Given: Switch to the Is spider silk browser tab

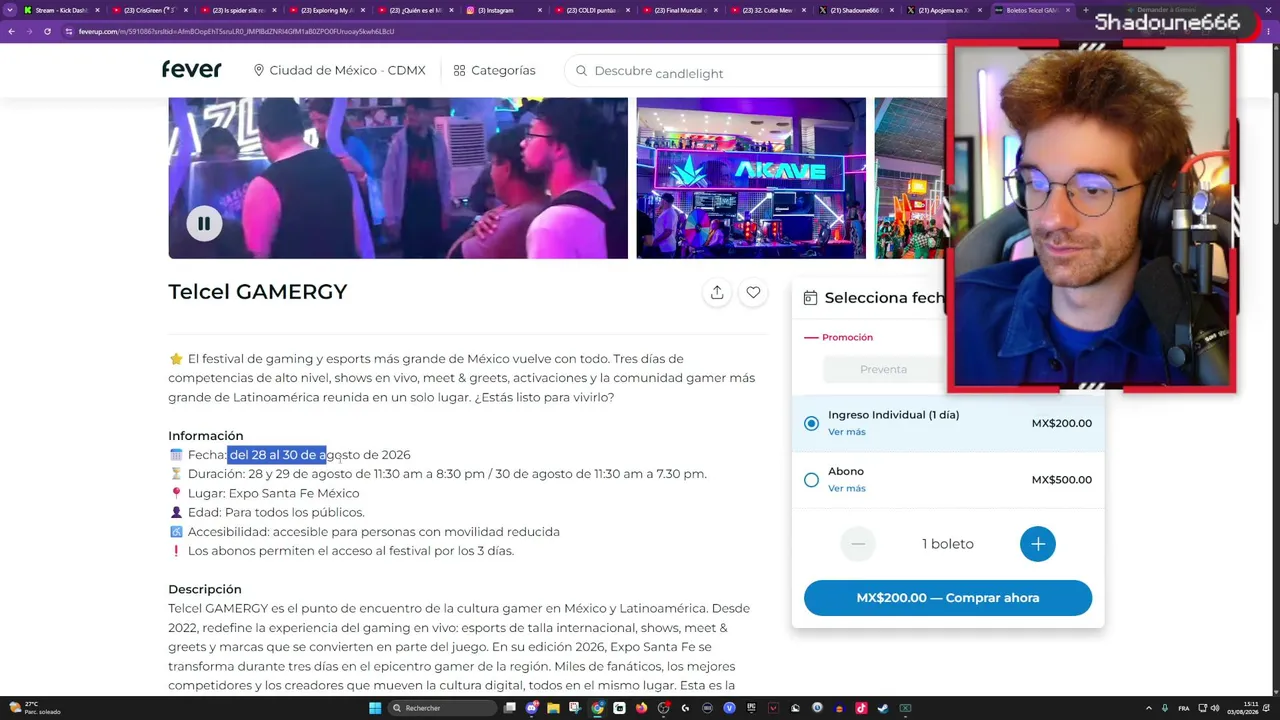Looking at the screenshot, I should pyautogui.click(x=240, y=10).
